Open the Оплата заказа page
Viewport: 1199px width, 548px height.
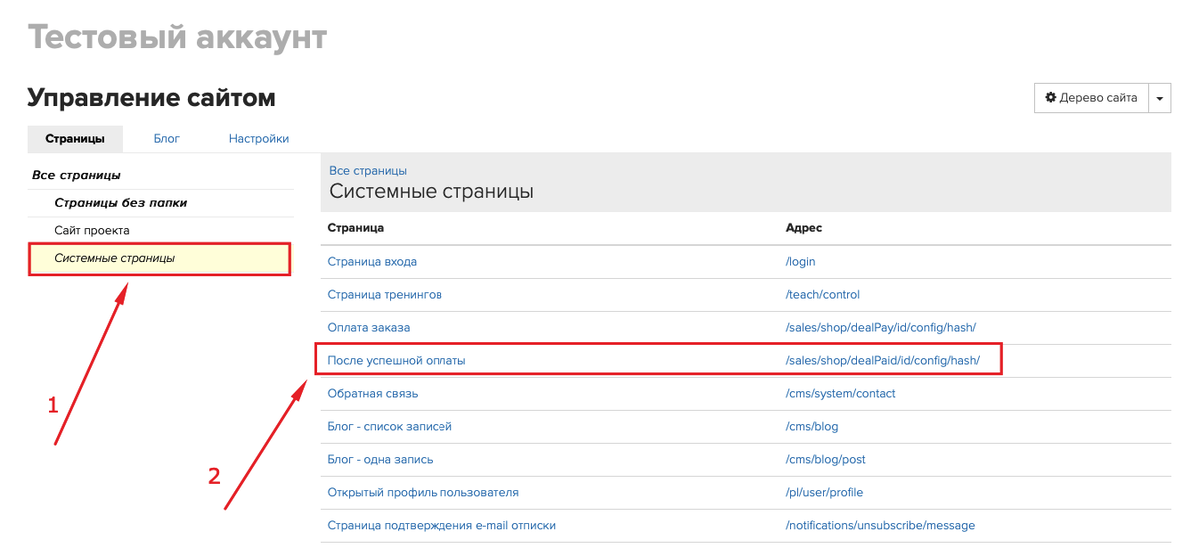click(x=368, y=328)
